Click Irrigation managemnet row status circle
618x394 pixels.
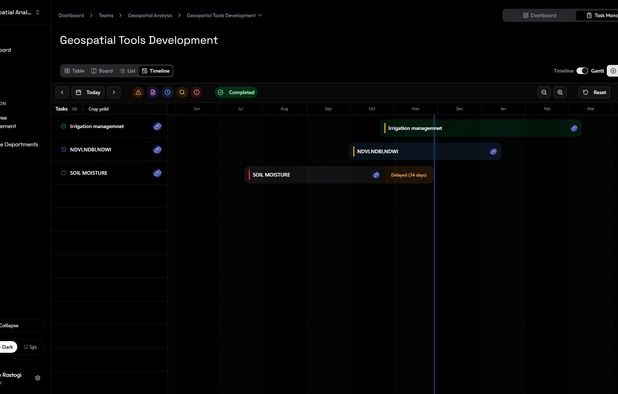click(63, 126)
